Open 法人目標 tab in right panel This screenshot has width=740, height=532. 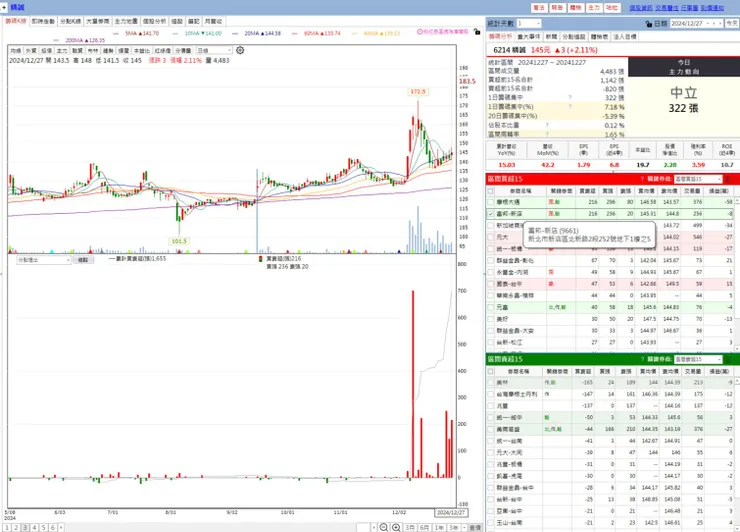tap(625, 36)
